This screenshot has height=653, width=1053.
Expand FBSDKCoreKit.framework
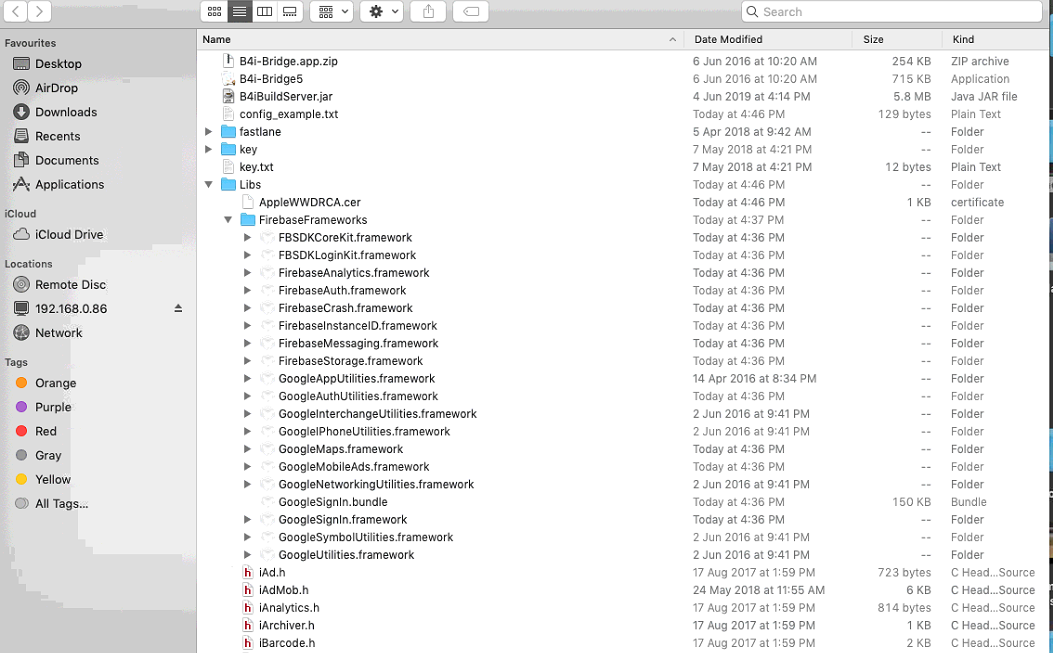(x=247, y=237)
